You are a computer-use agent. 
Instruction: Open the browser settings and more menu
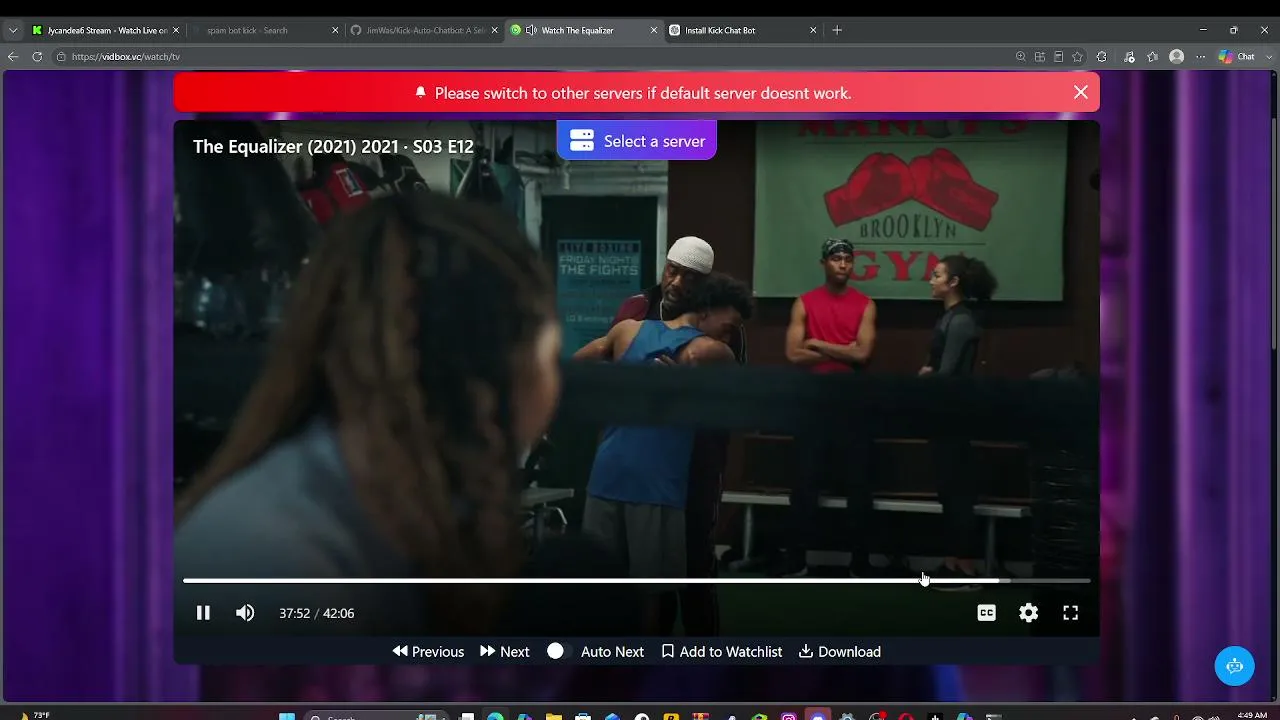coord(1201,57)
